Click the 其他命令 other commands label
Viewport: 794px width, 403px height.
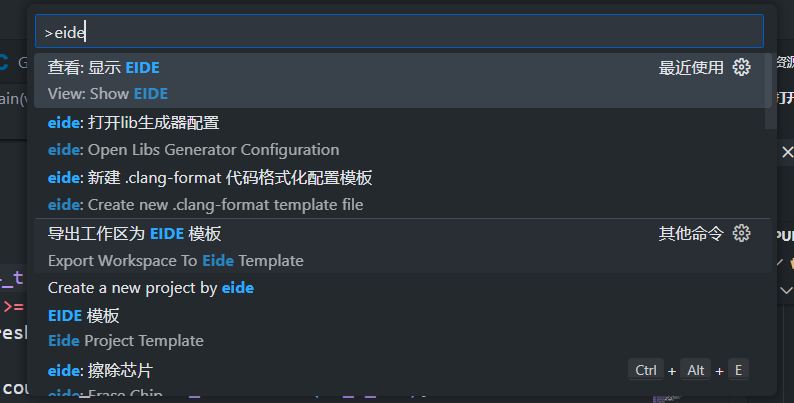coord(691,233)
